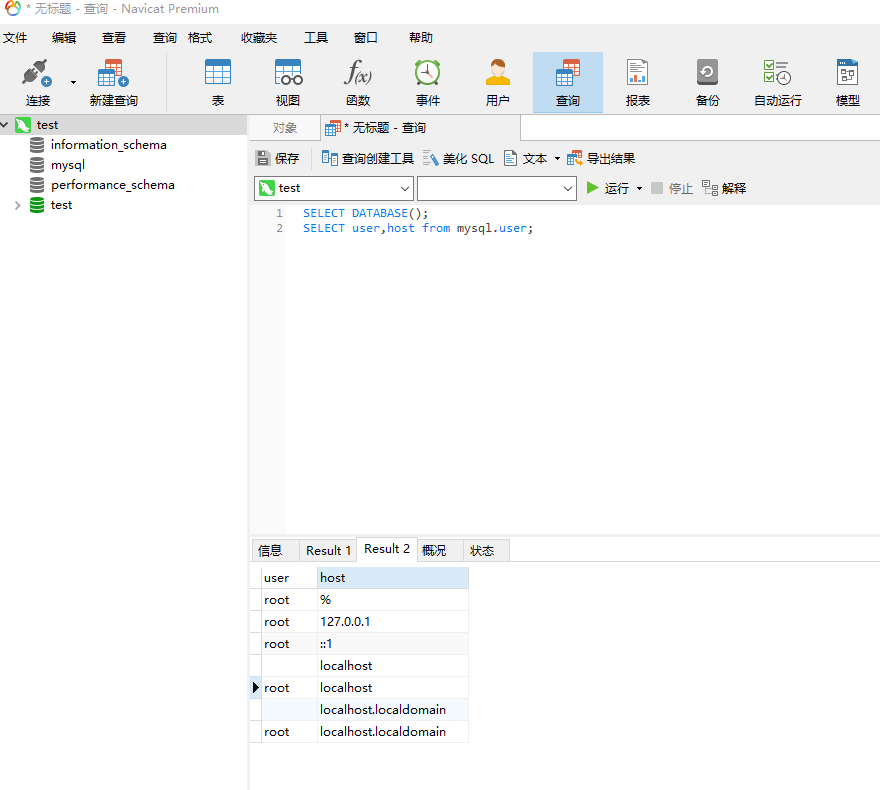This screenshot has width=880, height=790.
Task: Expand the test database tree node
Action: click(17, 205)
